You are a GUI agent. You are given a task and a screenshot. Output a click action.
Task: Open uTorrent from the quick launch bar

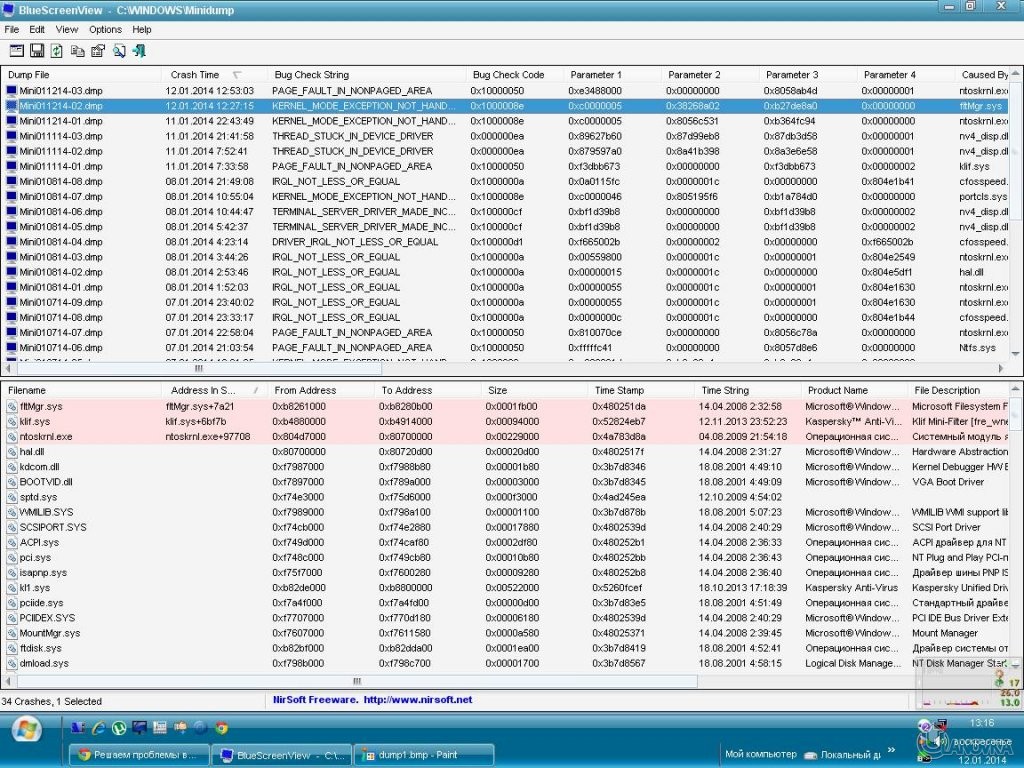[x=119, y=728]
